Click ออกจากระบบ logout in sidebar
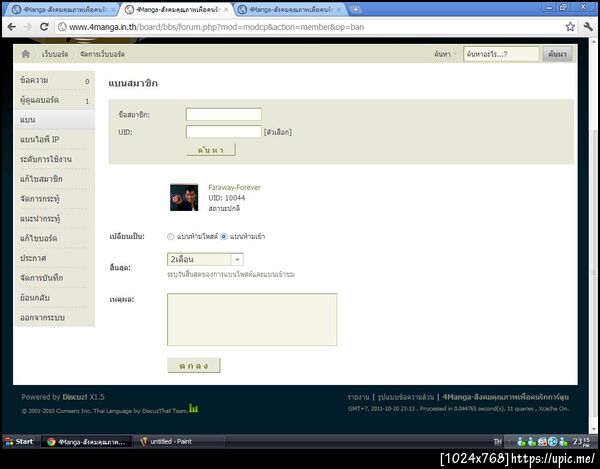This screenshot has height=469, width=600. 54,318
